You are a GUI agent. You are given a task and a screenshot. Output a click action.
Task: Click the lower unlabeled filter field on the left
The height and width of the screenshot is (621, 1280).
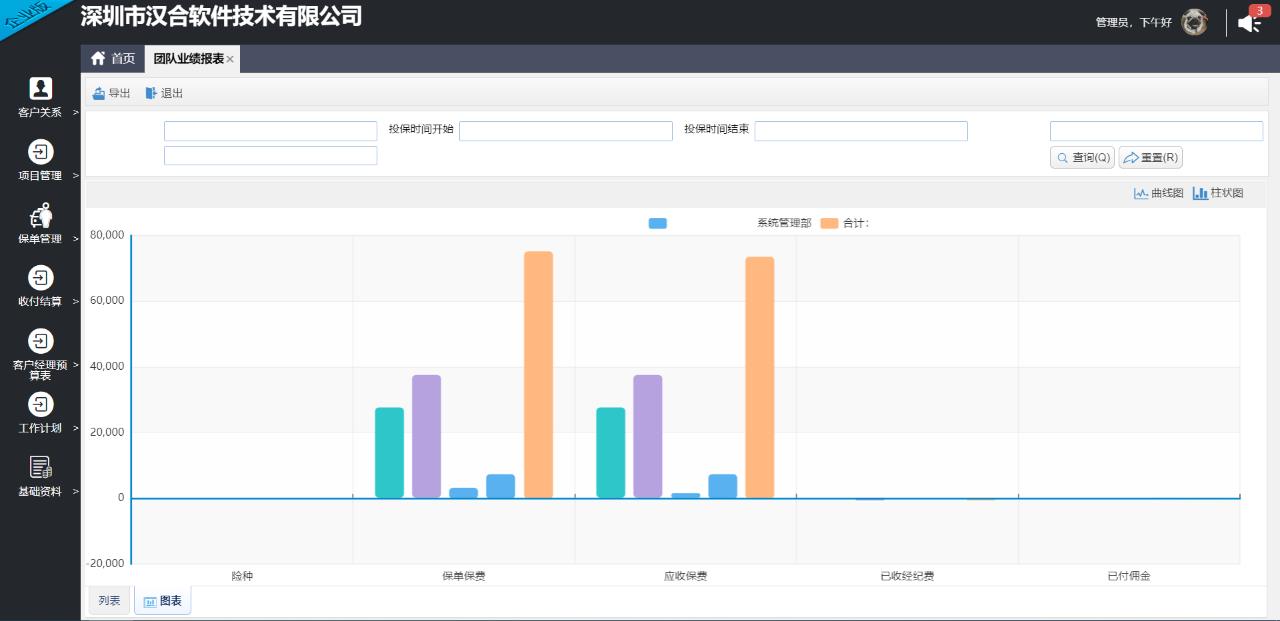click(x=270, y=156)
